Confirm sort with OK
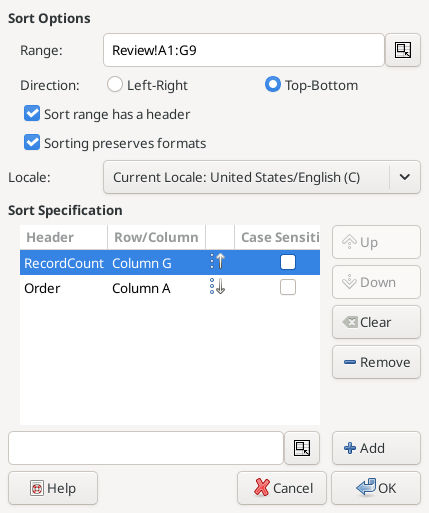 pyautogui.click(x=376, y=488)
